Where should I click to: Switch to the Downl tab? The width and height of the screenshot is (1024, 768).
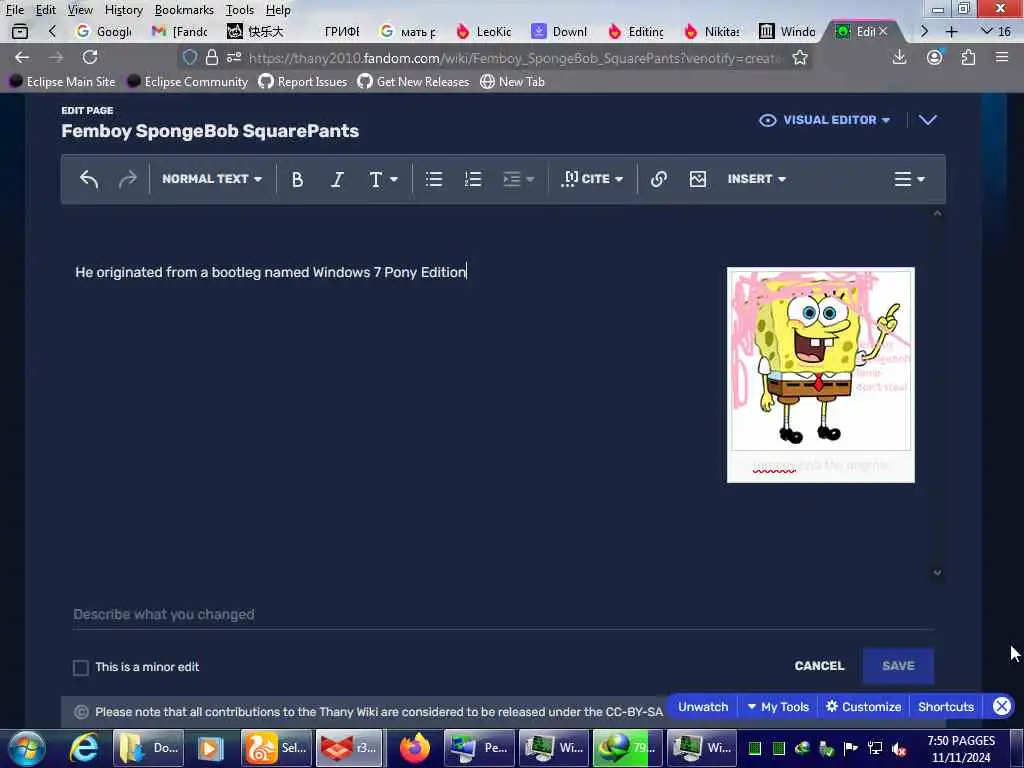[560, 31]
